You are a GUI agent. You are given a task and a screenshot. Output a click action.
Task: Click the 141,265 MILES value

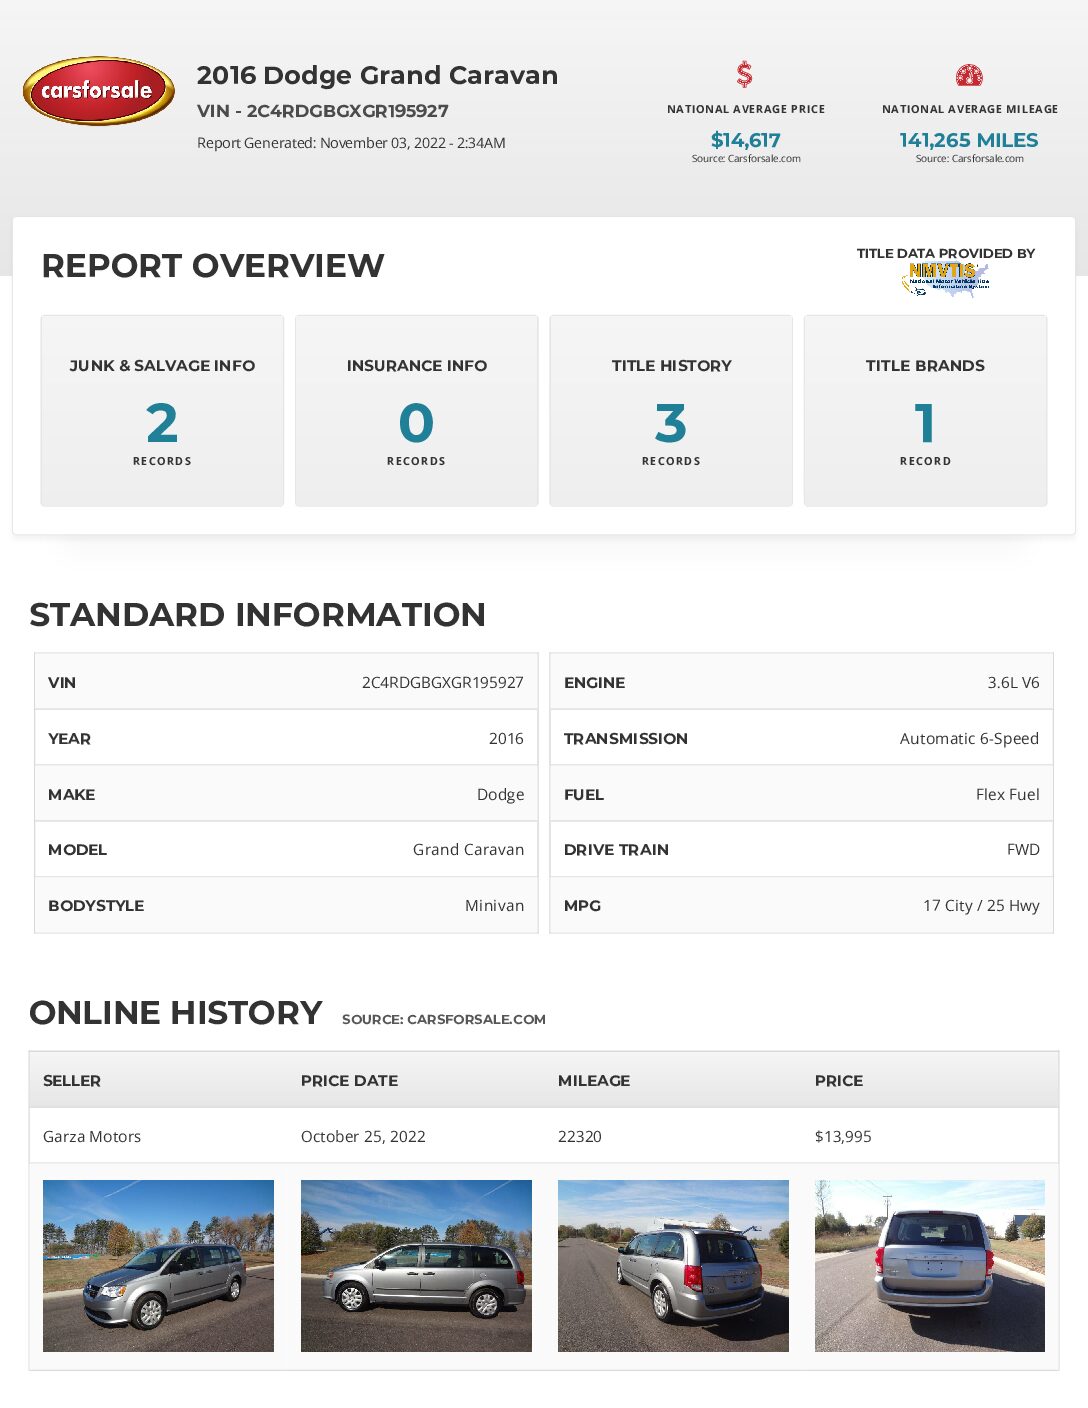point(969,140)
